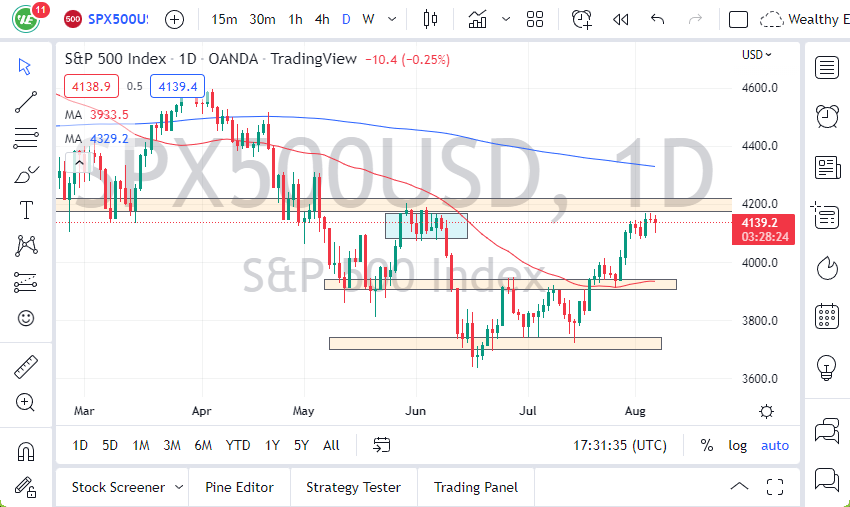This screenshot has height=507, width=850.
Task: Switch to the 4h timeframe
Action: (x=322, y=19)
